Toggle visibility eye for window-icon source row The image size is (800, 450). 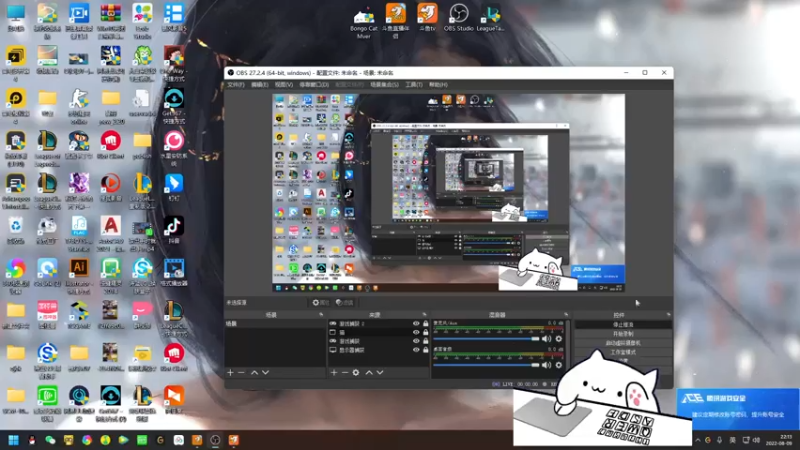[x=416, y=332]
